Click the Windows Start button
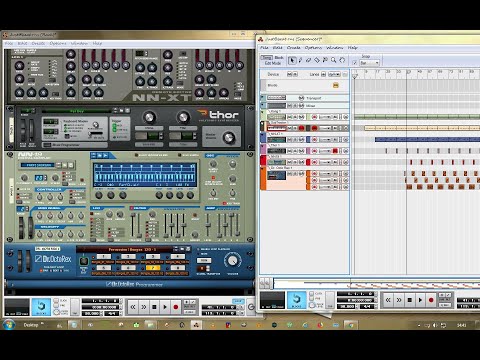 [x=9, y=324]
